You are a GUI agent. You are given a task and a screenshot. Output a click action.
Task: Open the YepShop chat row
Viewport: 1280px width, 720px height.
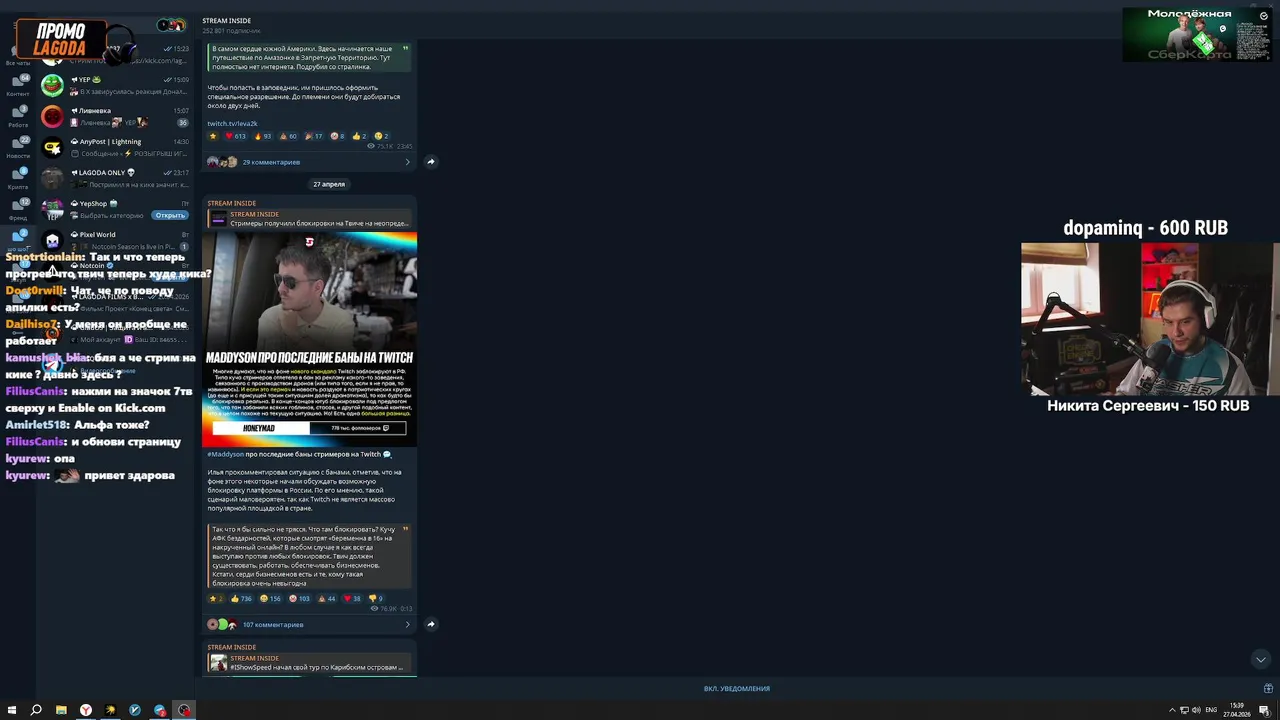115,209
